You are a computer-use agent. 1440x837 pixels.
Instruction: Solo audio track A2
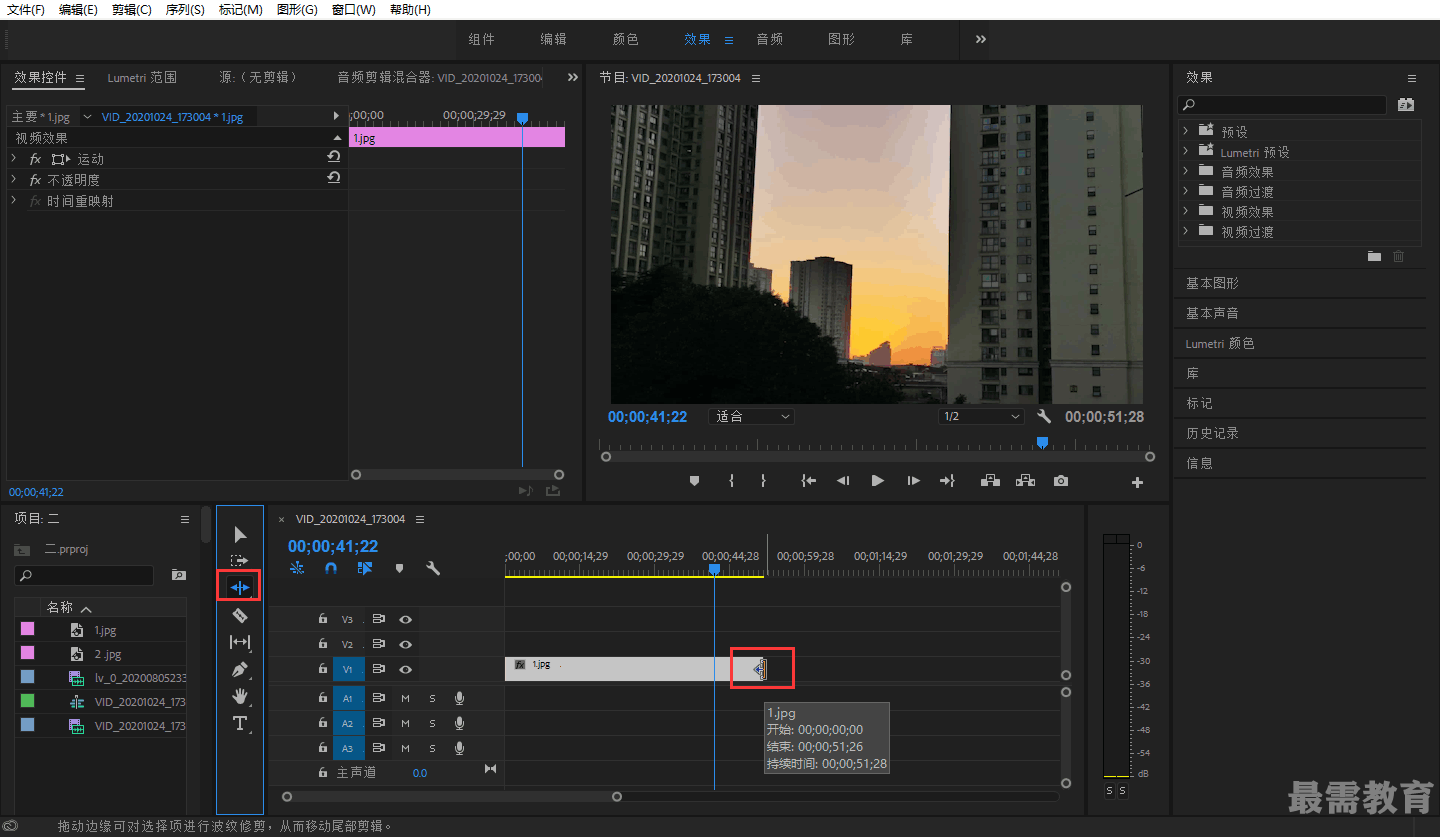click(x=432, y=723)
